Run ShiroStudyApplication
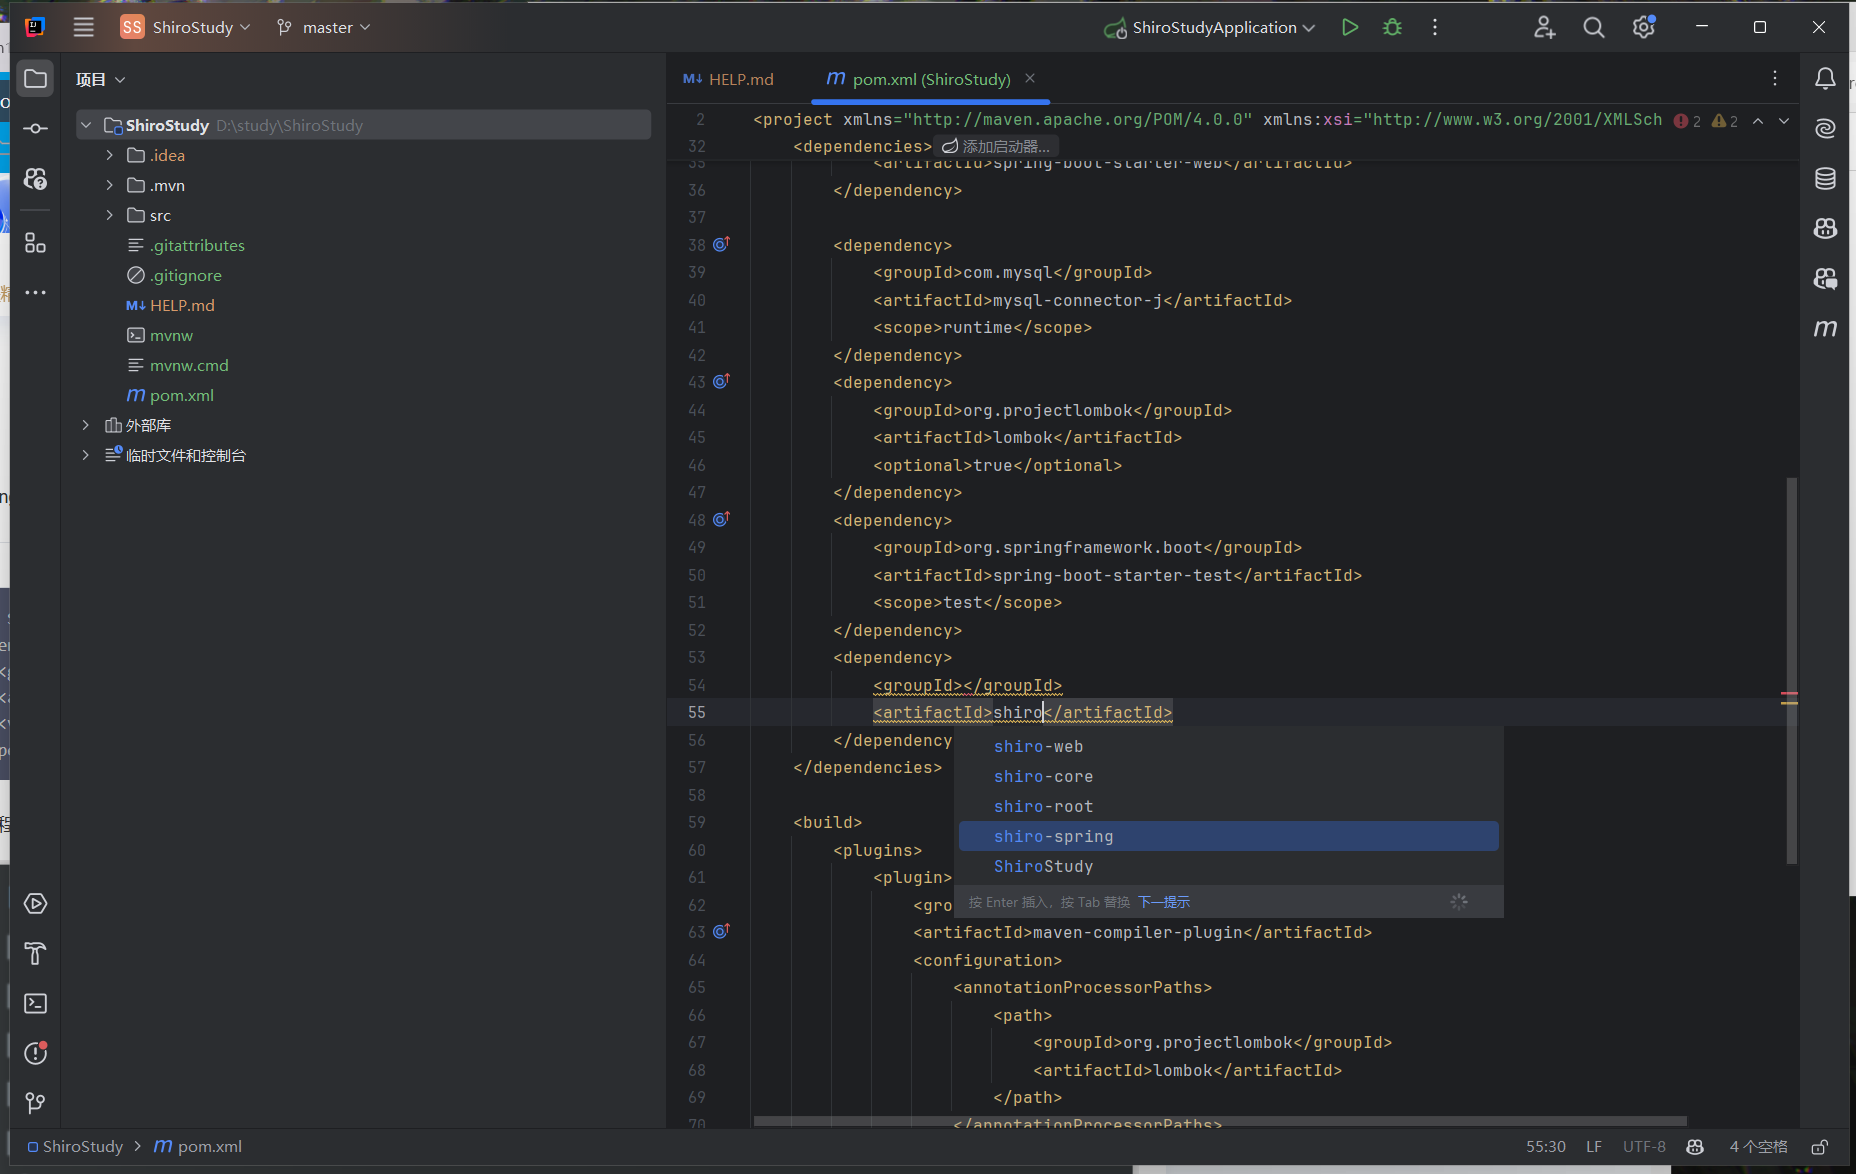1856x1174 pixels. 1350,27
